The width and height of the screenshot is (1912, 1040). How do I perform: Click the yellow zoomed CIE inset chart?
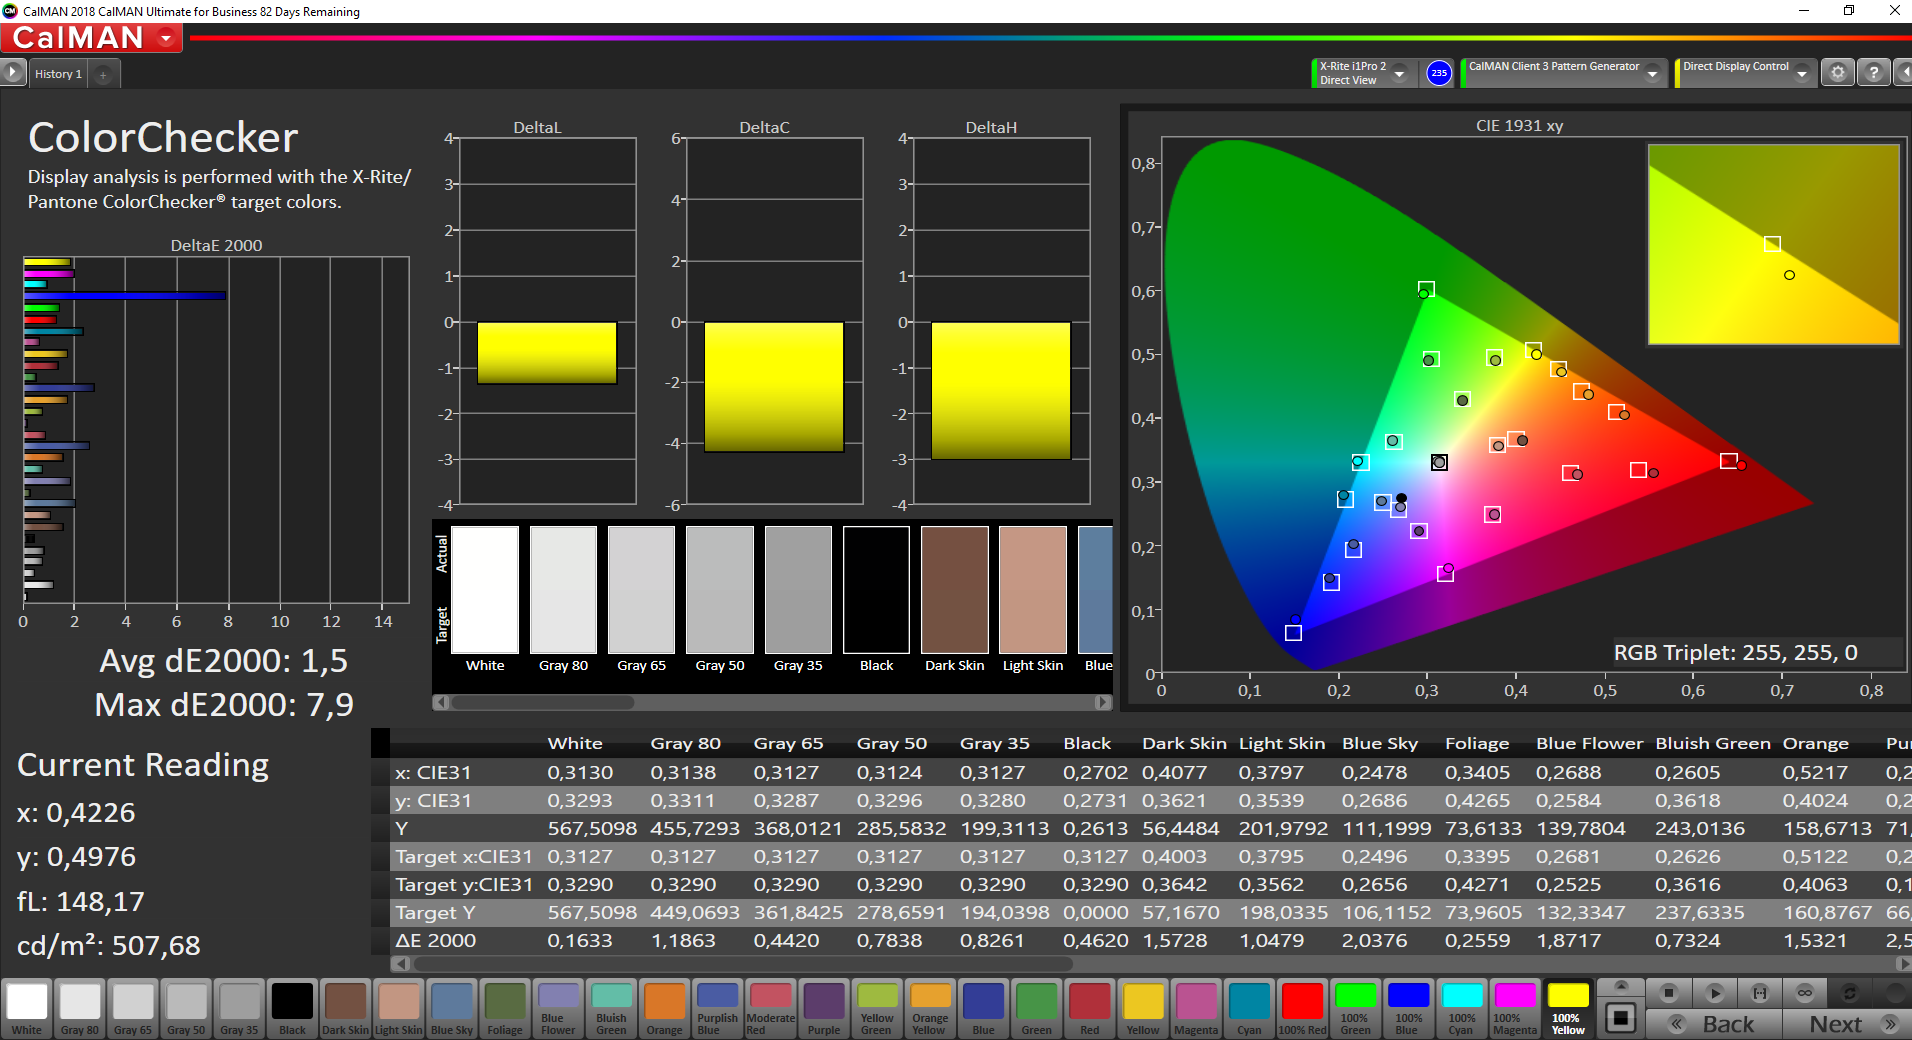point(1773,244)
